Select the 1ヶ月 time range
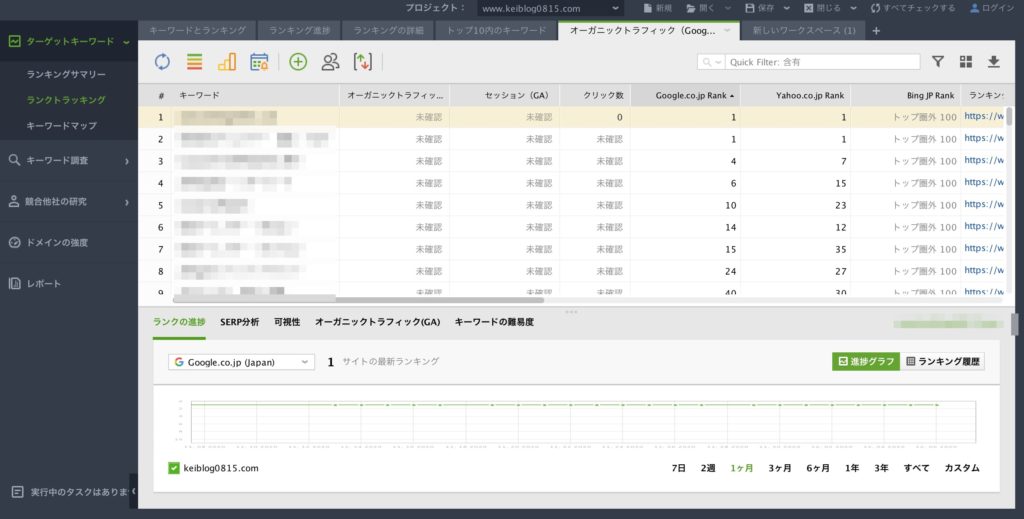 click(x=742, y=468)
